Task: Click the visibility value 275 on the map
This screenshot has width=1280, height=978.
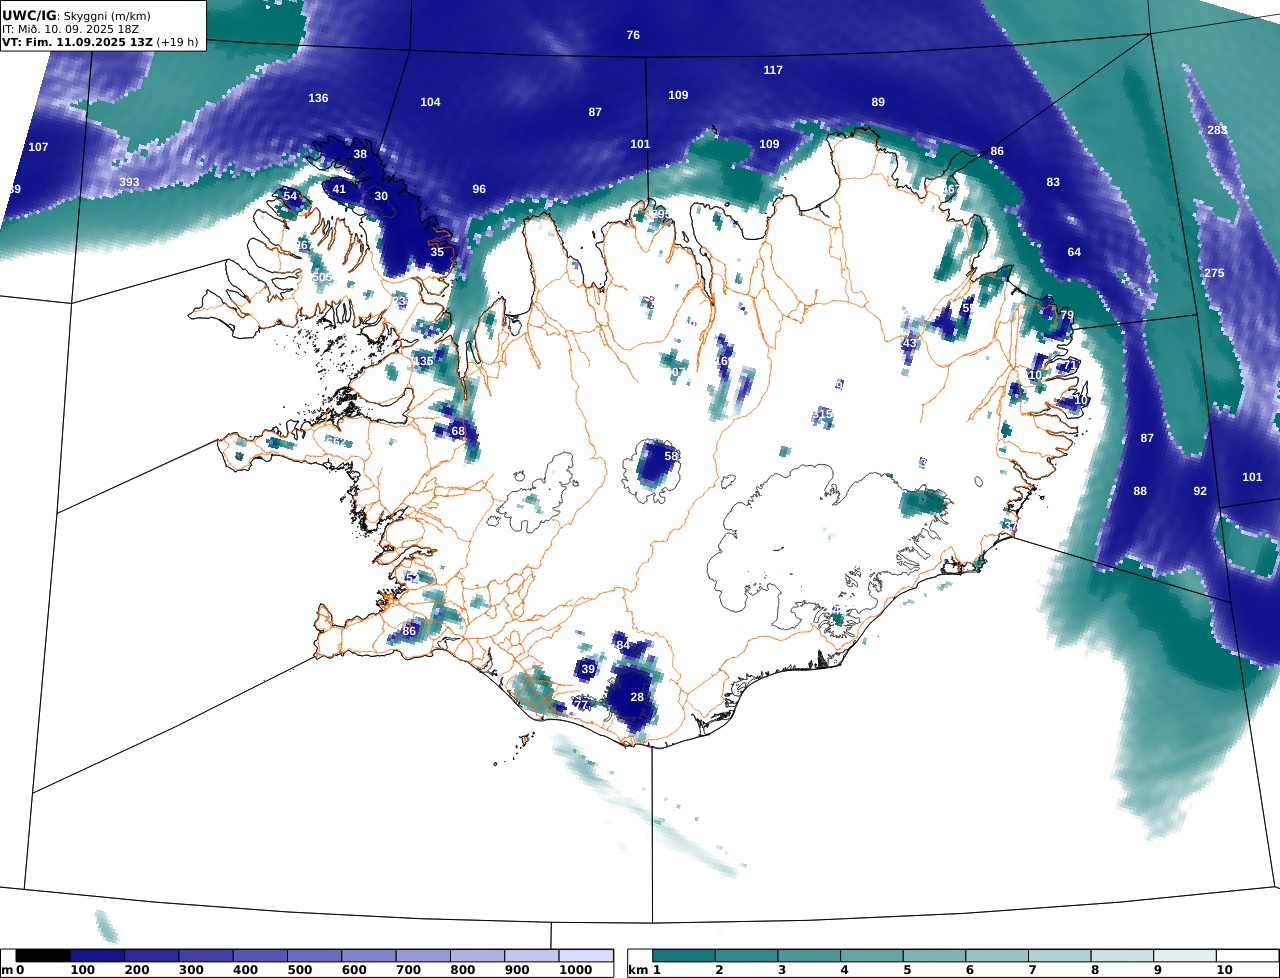Action: coord(1214,273)
